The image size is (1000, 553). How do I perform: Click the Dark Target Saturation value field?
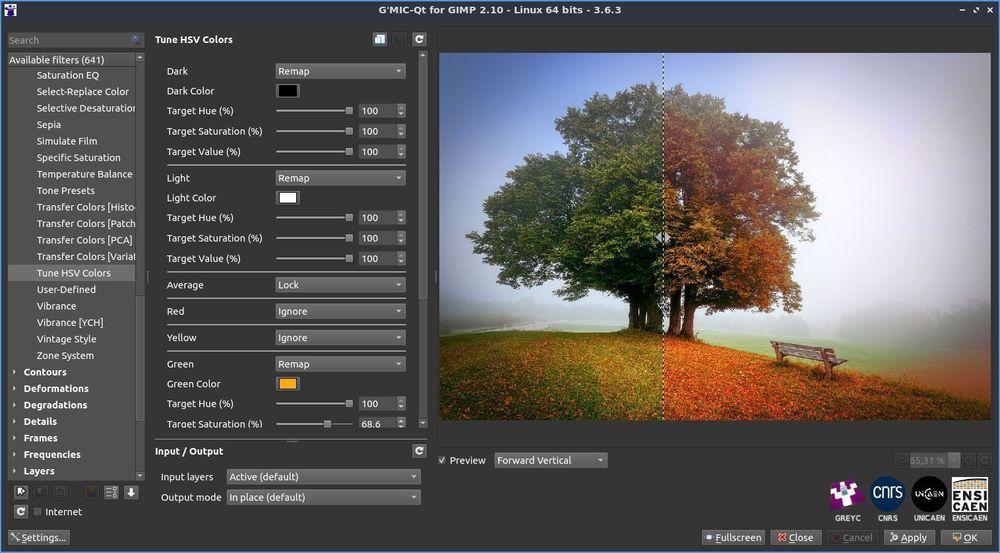click(x=377, y=131)
